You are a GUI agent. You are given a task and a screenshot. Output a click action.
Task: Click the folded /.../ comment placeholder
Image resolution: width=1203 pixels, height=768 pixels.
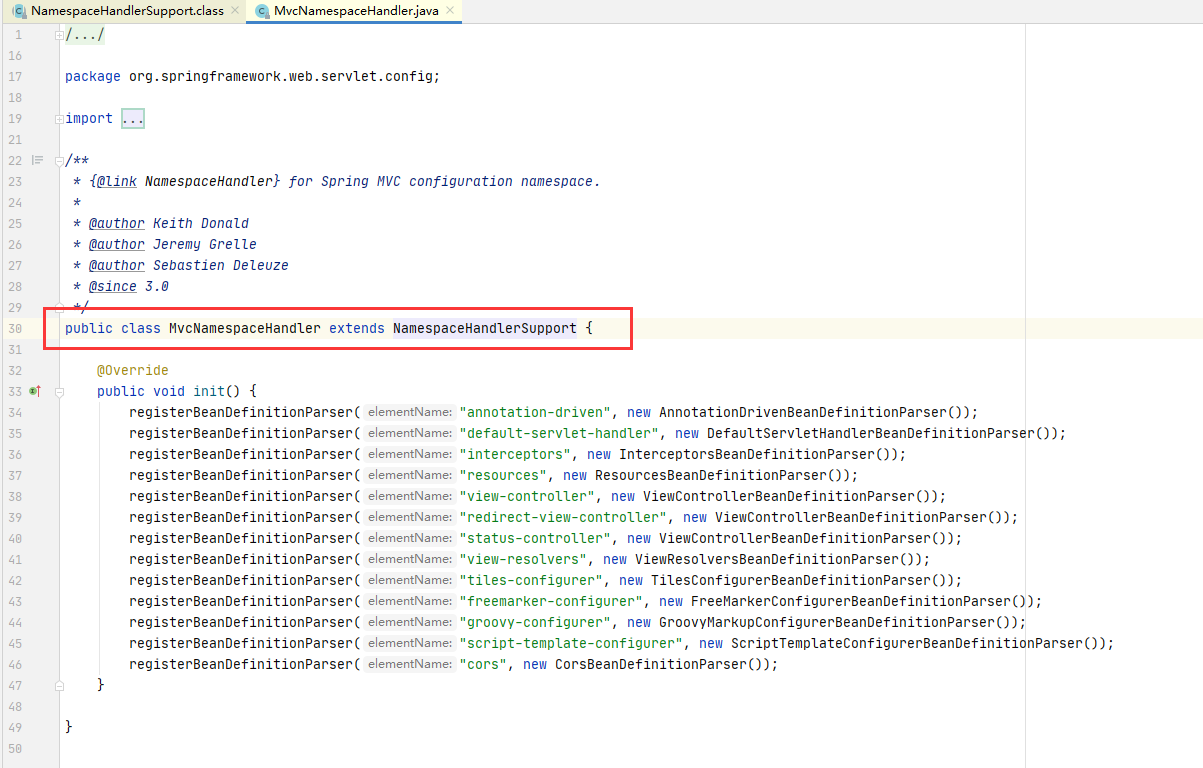click(85, 35)
